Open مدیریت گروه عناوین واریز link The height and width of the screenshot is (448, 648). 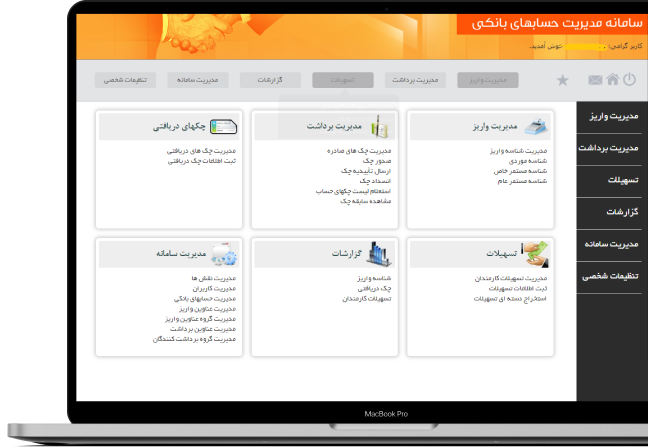pos(200,319)
